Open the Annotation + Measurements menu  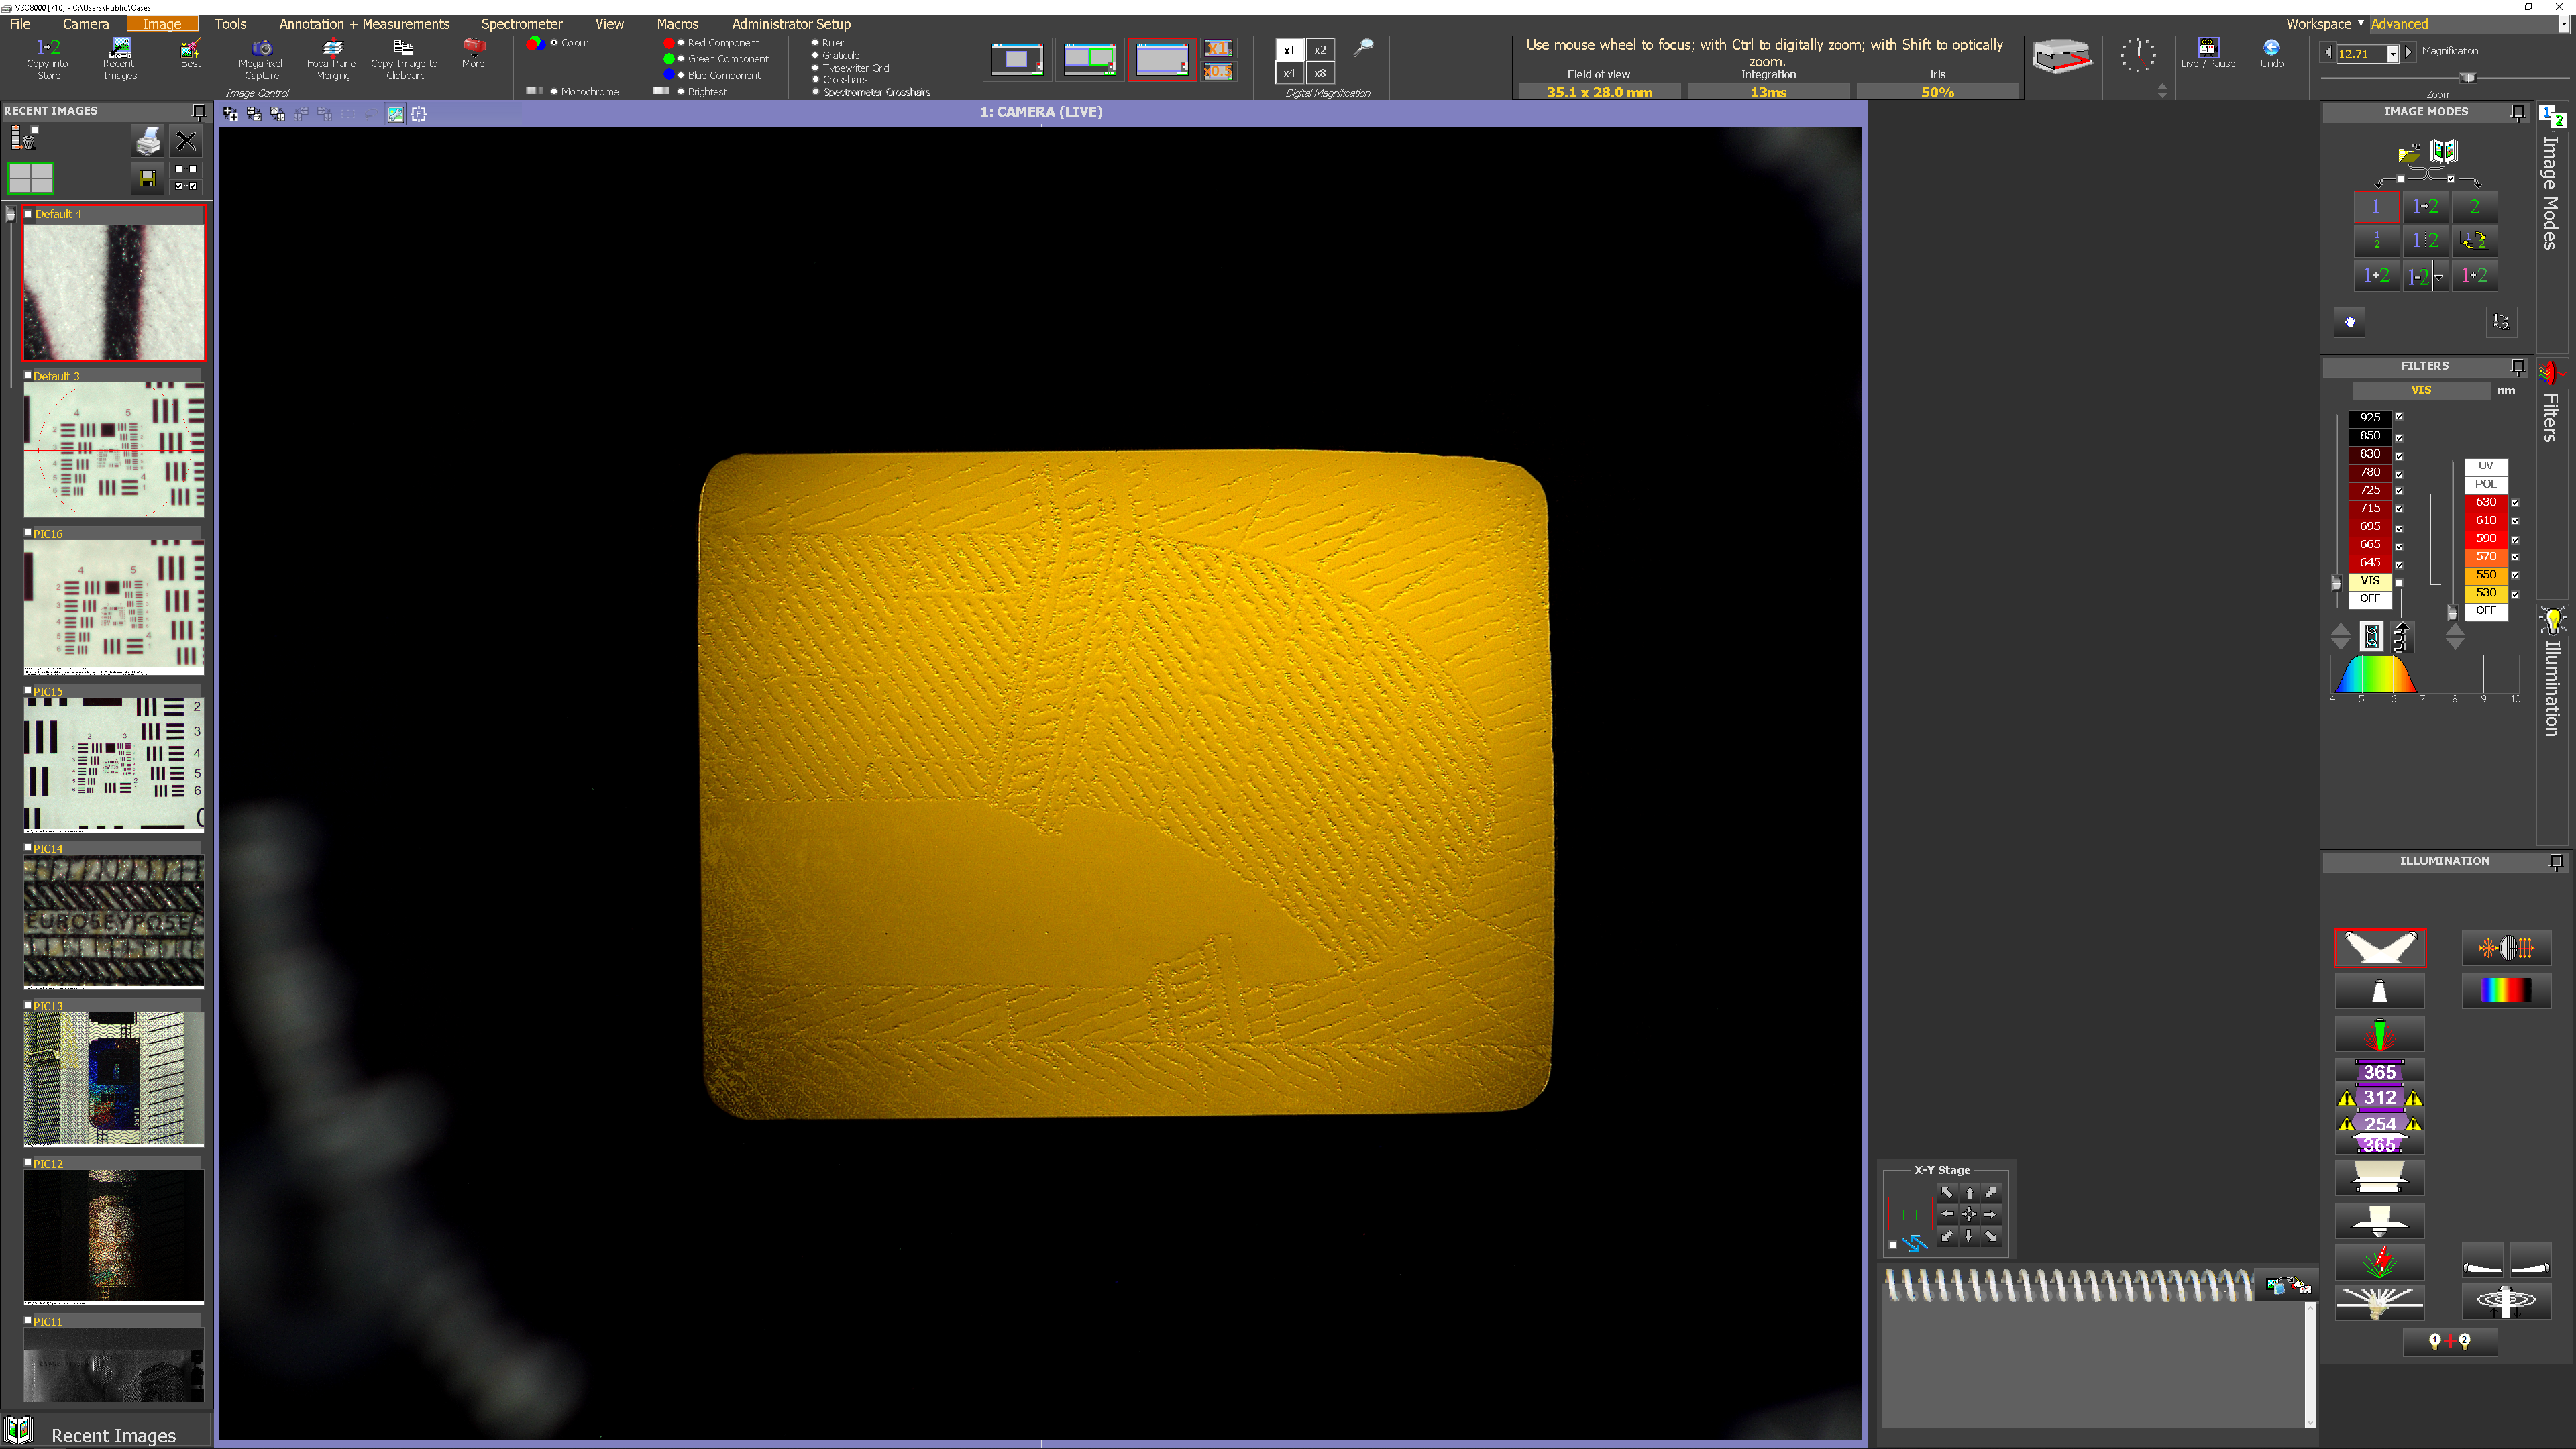(x=364, y=24)
